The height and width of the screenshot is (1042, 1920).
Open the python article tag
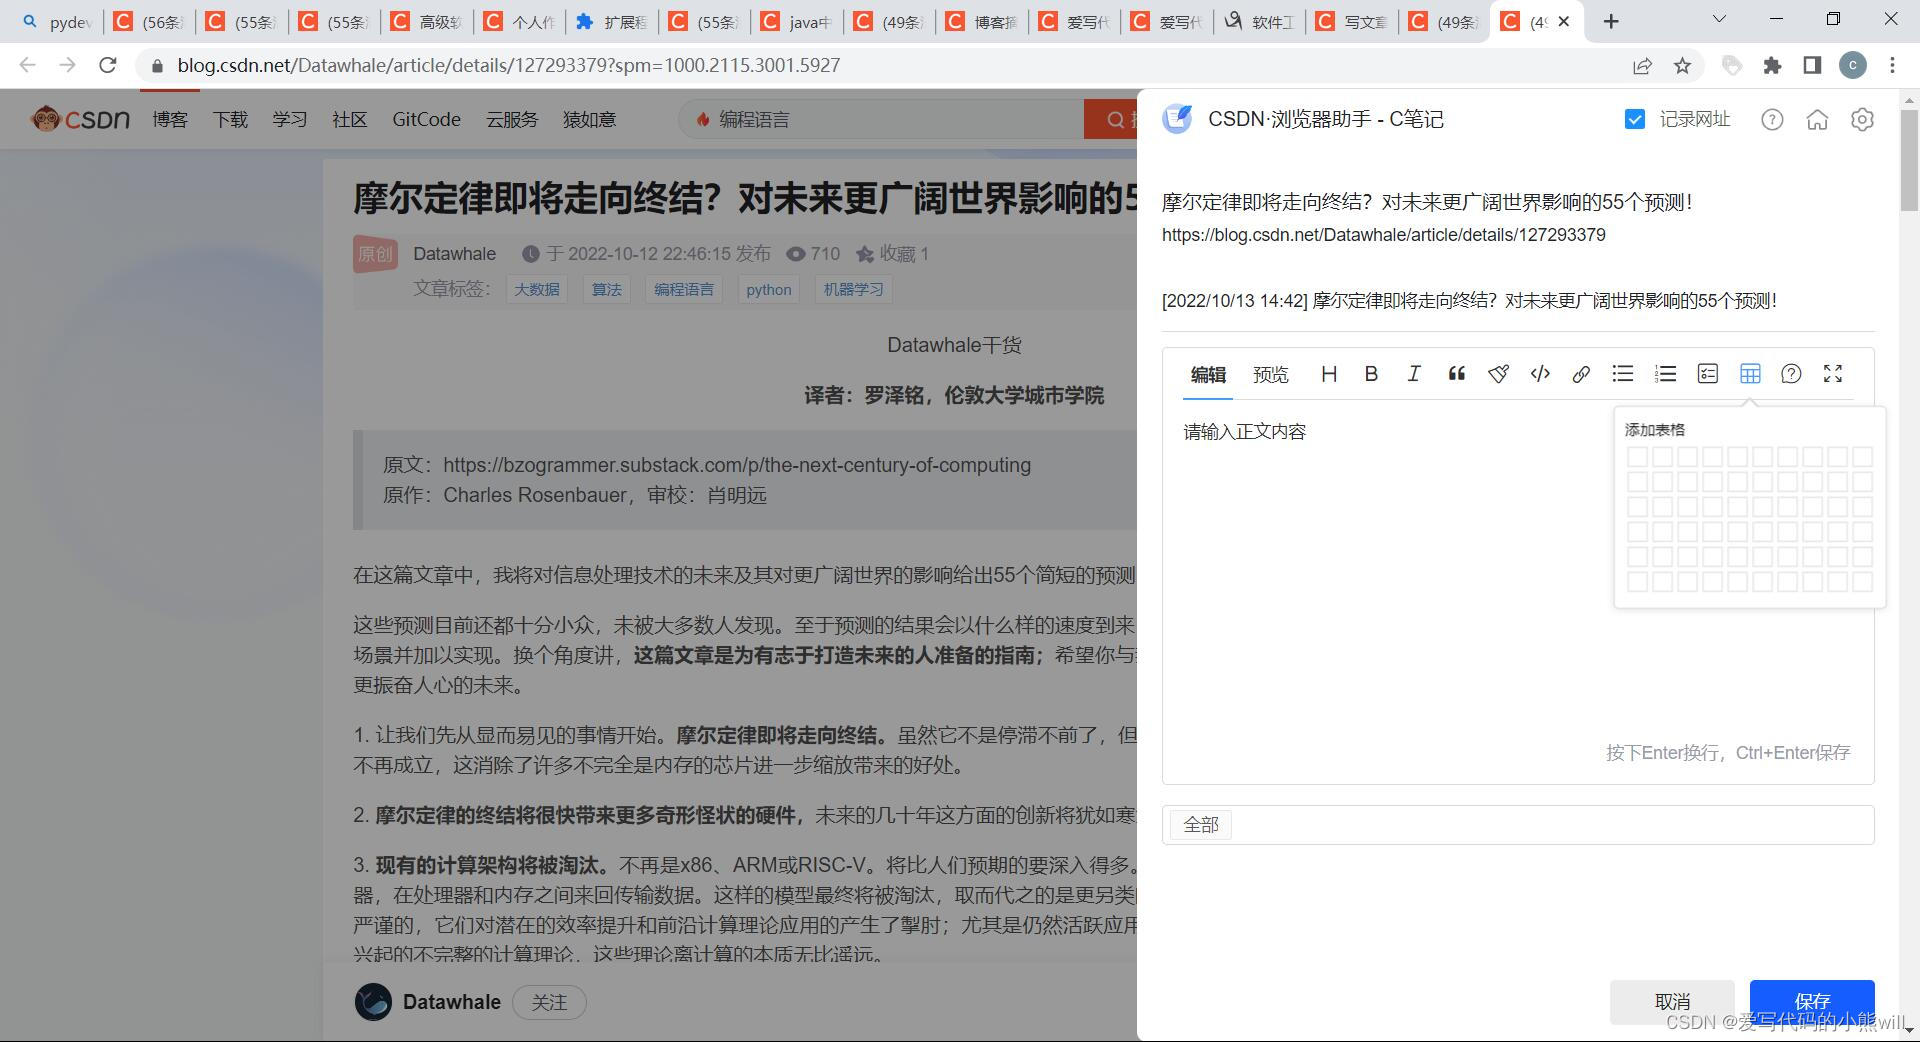click(769, 290)
